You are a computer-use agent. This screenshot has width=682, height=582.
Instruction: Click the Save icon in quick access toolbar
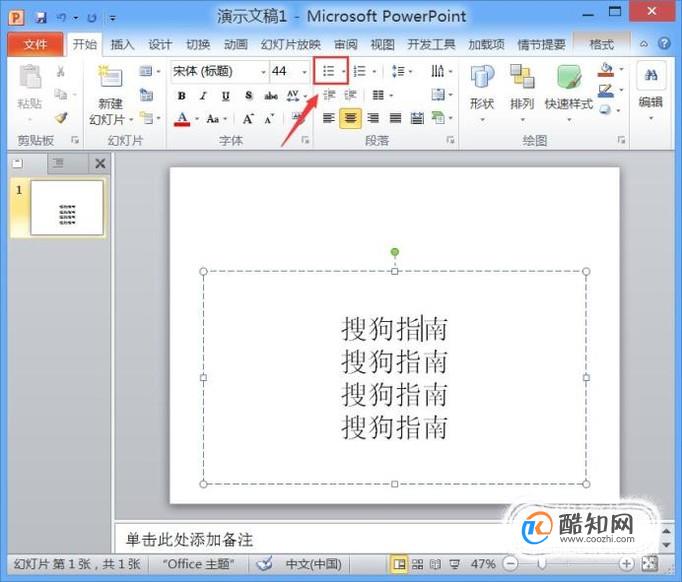coord(41,17)
